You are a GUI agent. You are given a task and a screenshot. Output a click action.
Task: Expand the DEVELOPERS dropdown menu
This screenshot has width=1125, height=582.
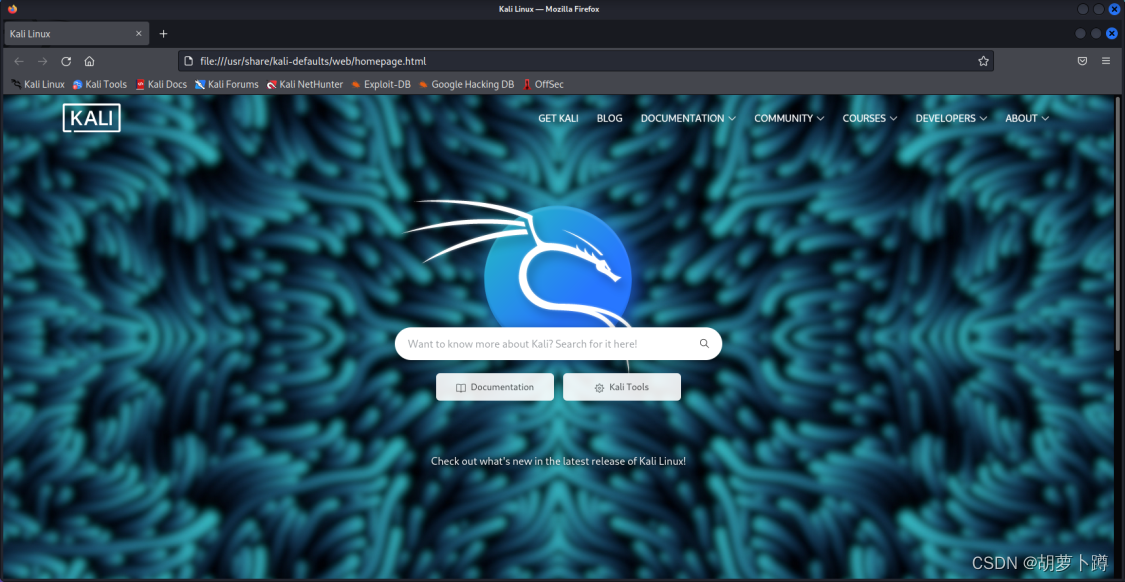(x=951, y=118)
